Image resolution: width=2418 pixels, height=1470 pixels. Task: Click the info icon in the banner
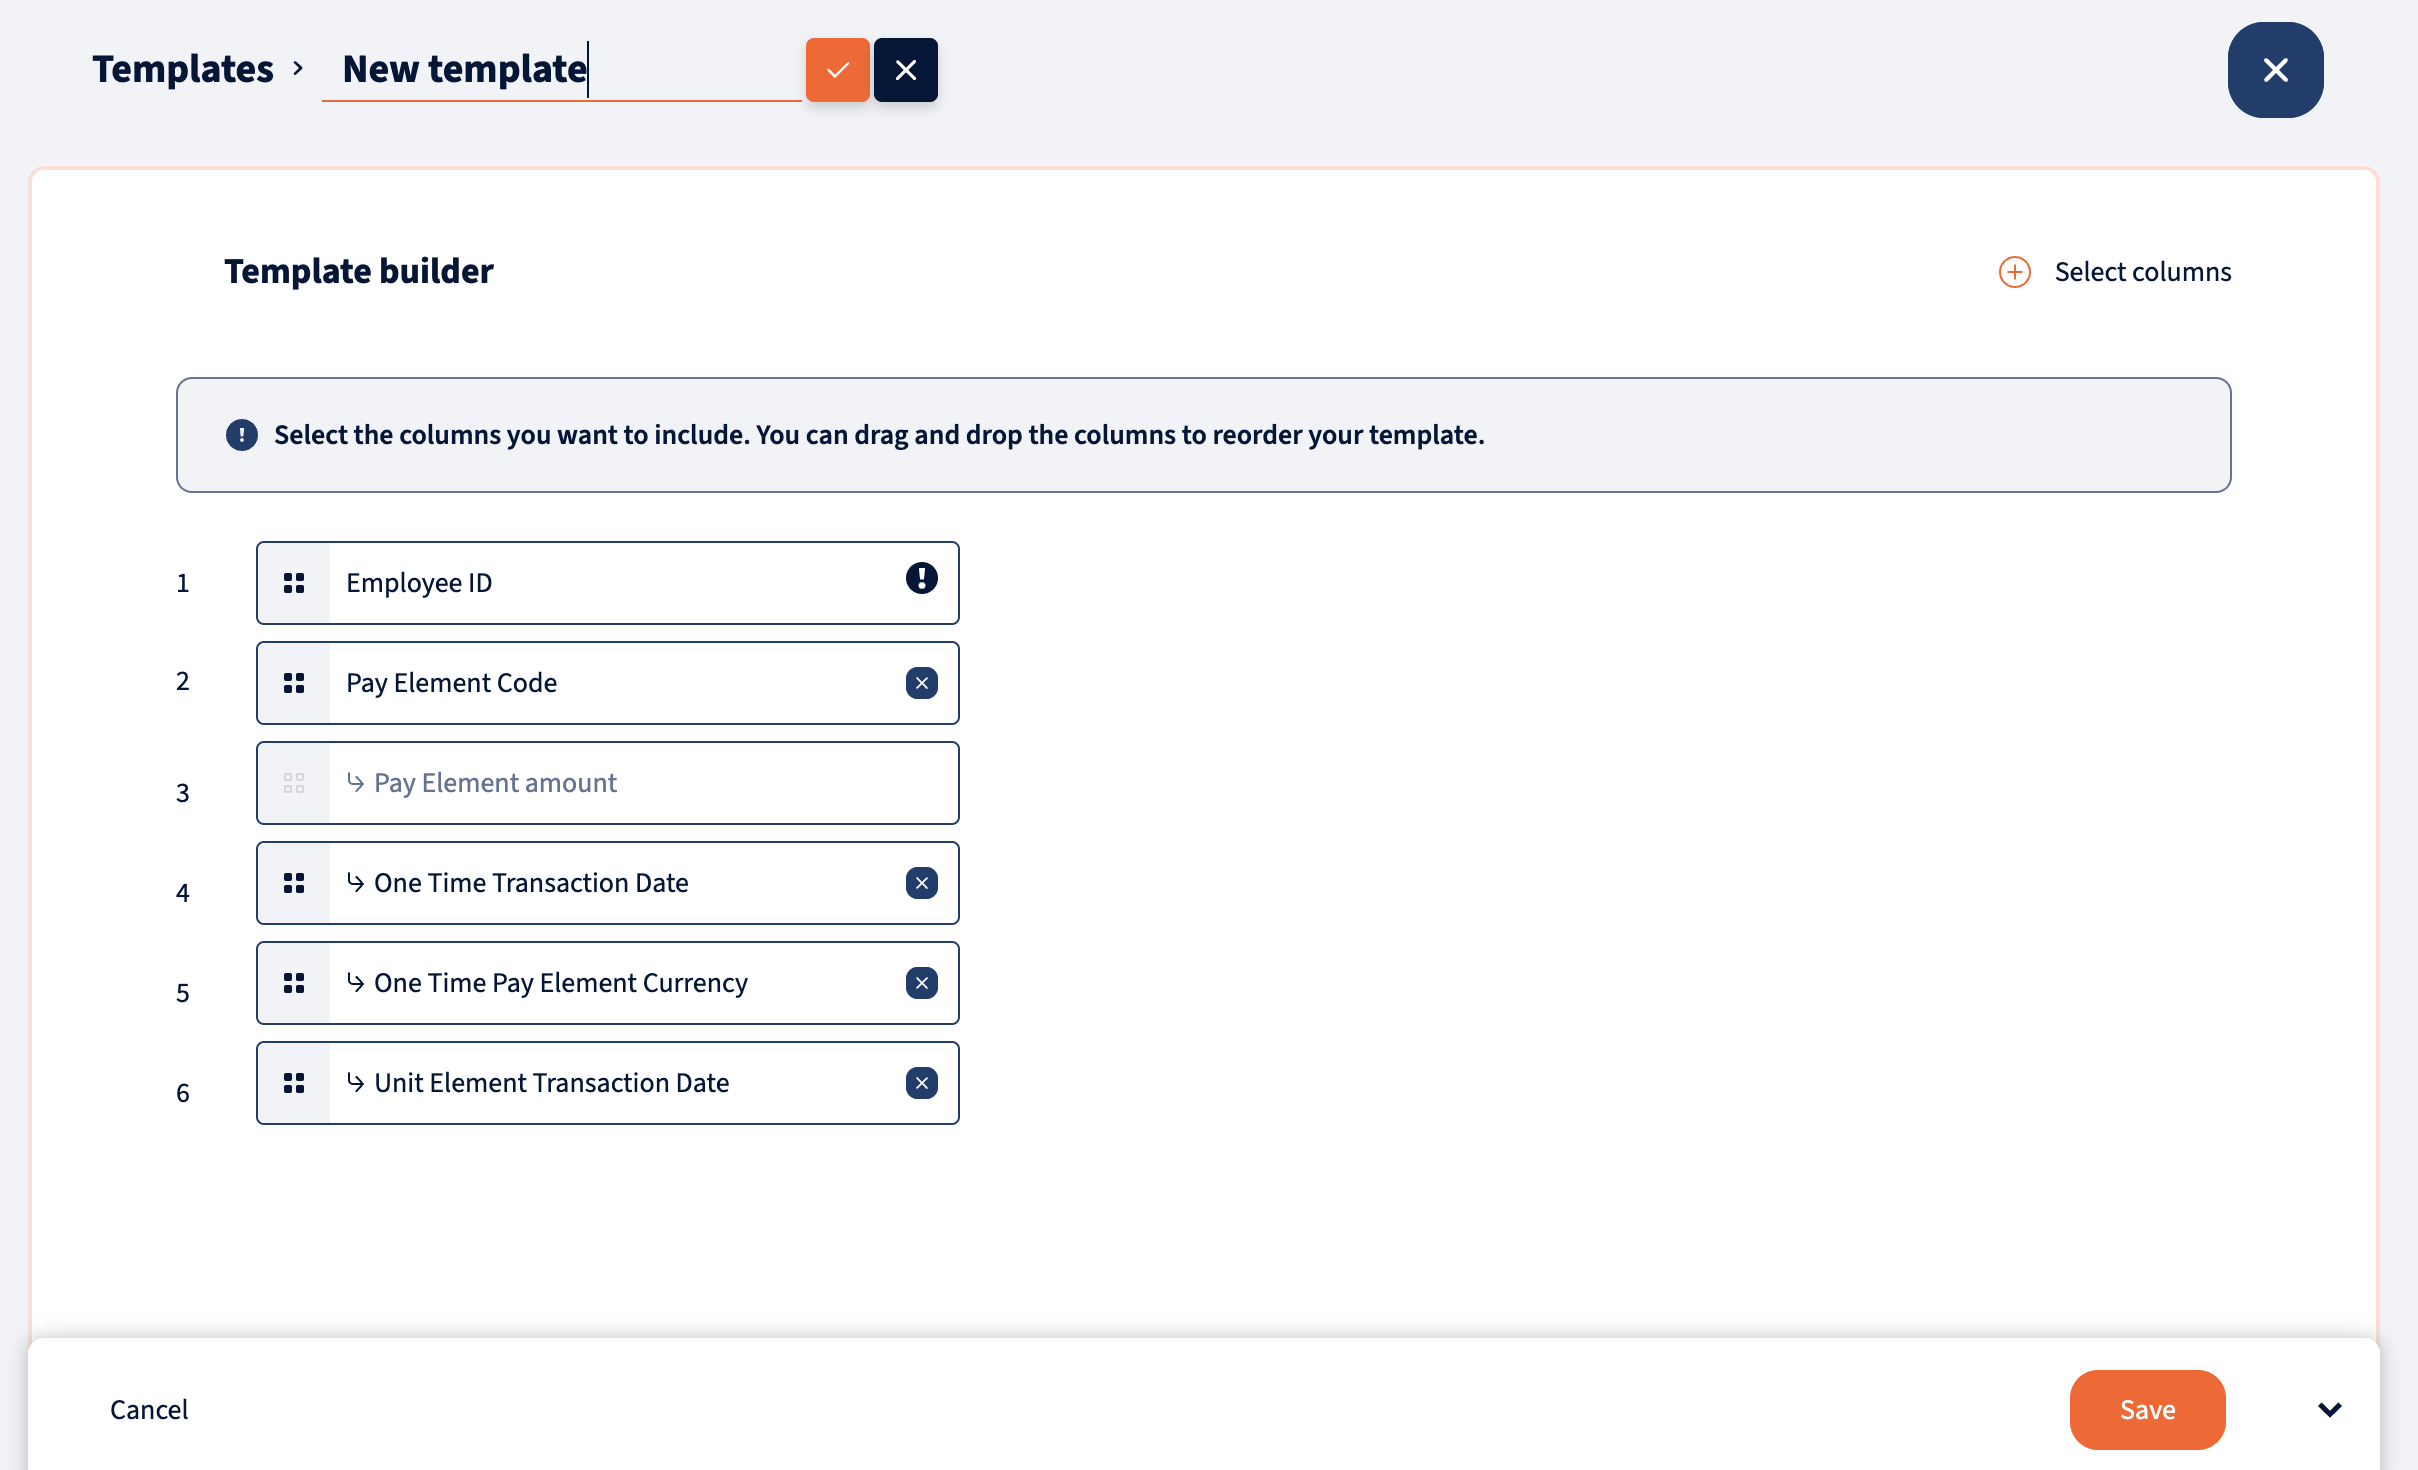(x=241, y=435)
